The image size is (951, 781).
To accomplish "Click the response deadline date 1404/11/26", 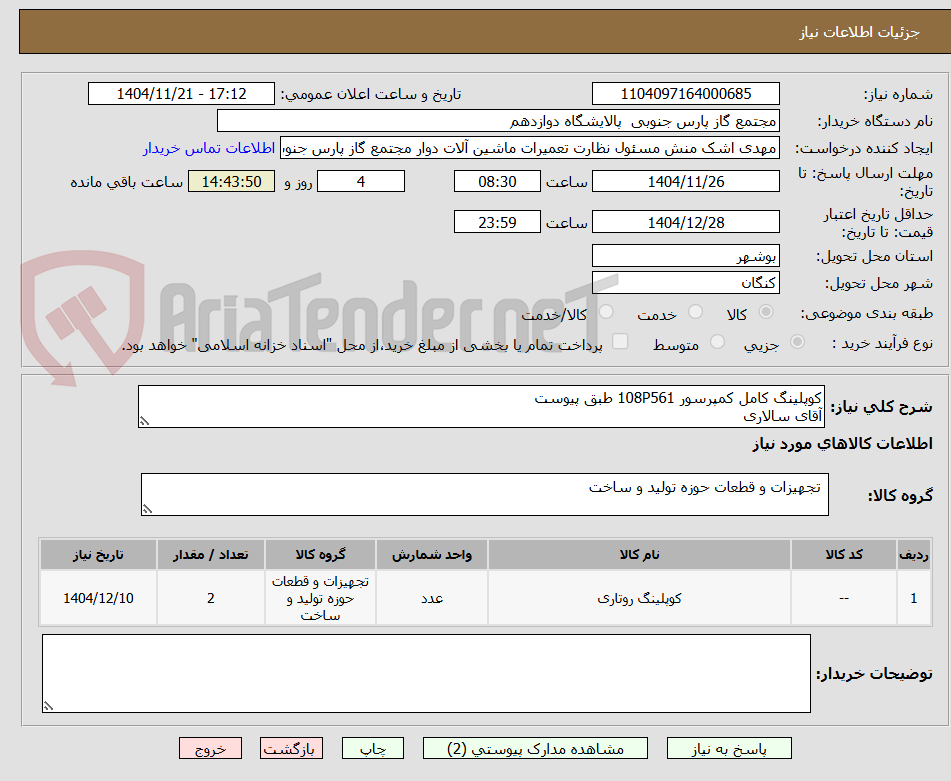I will (685, 181).
